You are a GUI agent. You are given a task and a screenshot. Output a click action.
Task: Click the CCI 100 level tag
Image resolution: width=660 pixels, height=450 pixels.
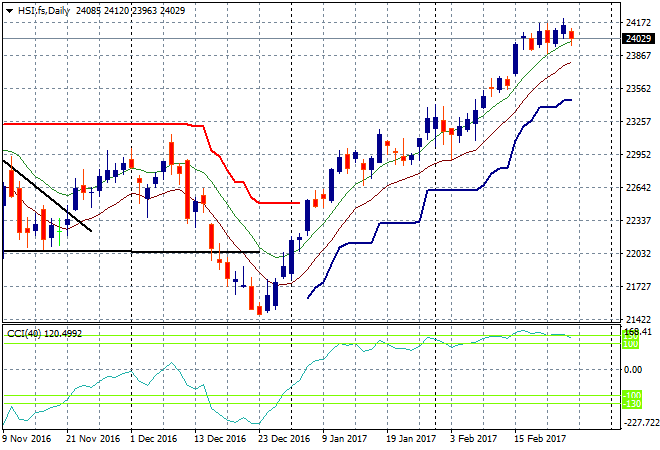point(631,344)
